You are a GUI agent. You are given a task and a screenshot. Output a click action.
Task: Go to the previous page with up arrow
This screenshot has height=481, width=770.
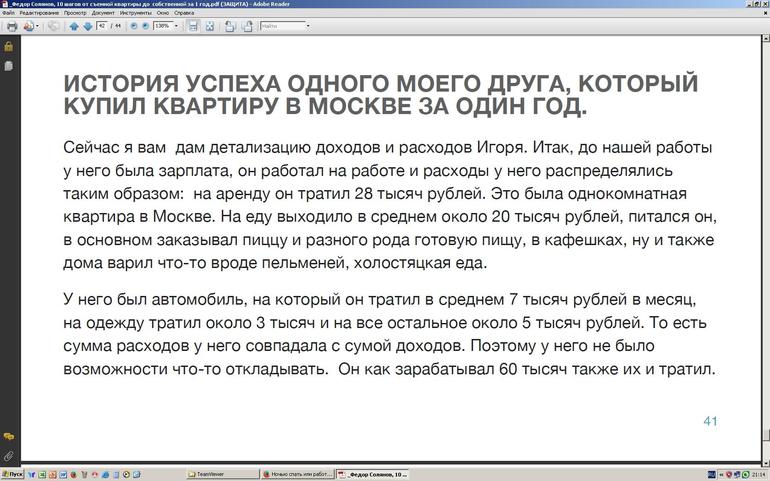pyautogui.click(x=73, y=26)
